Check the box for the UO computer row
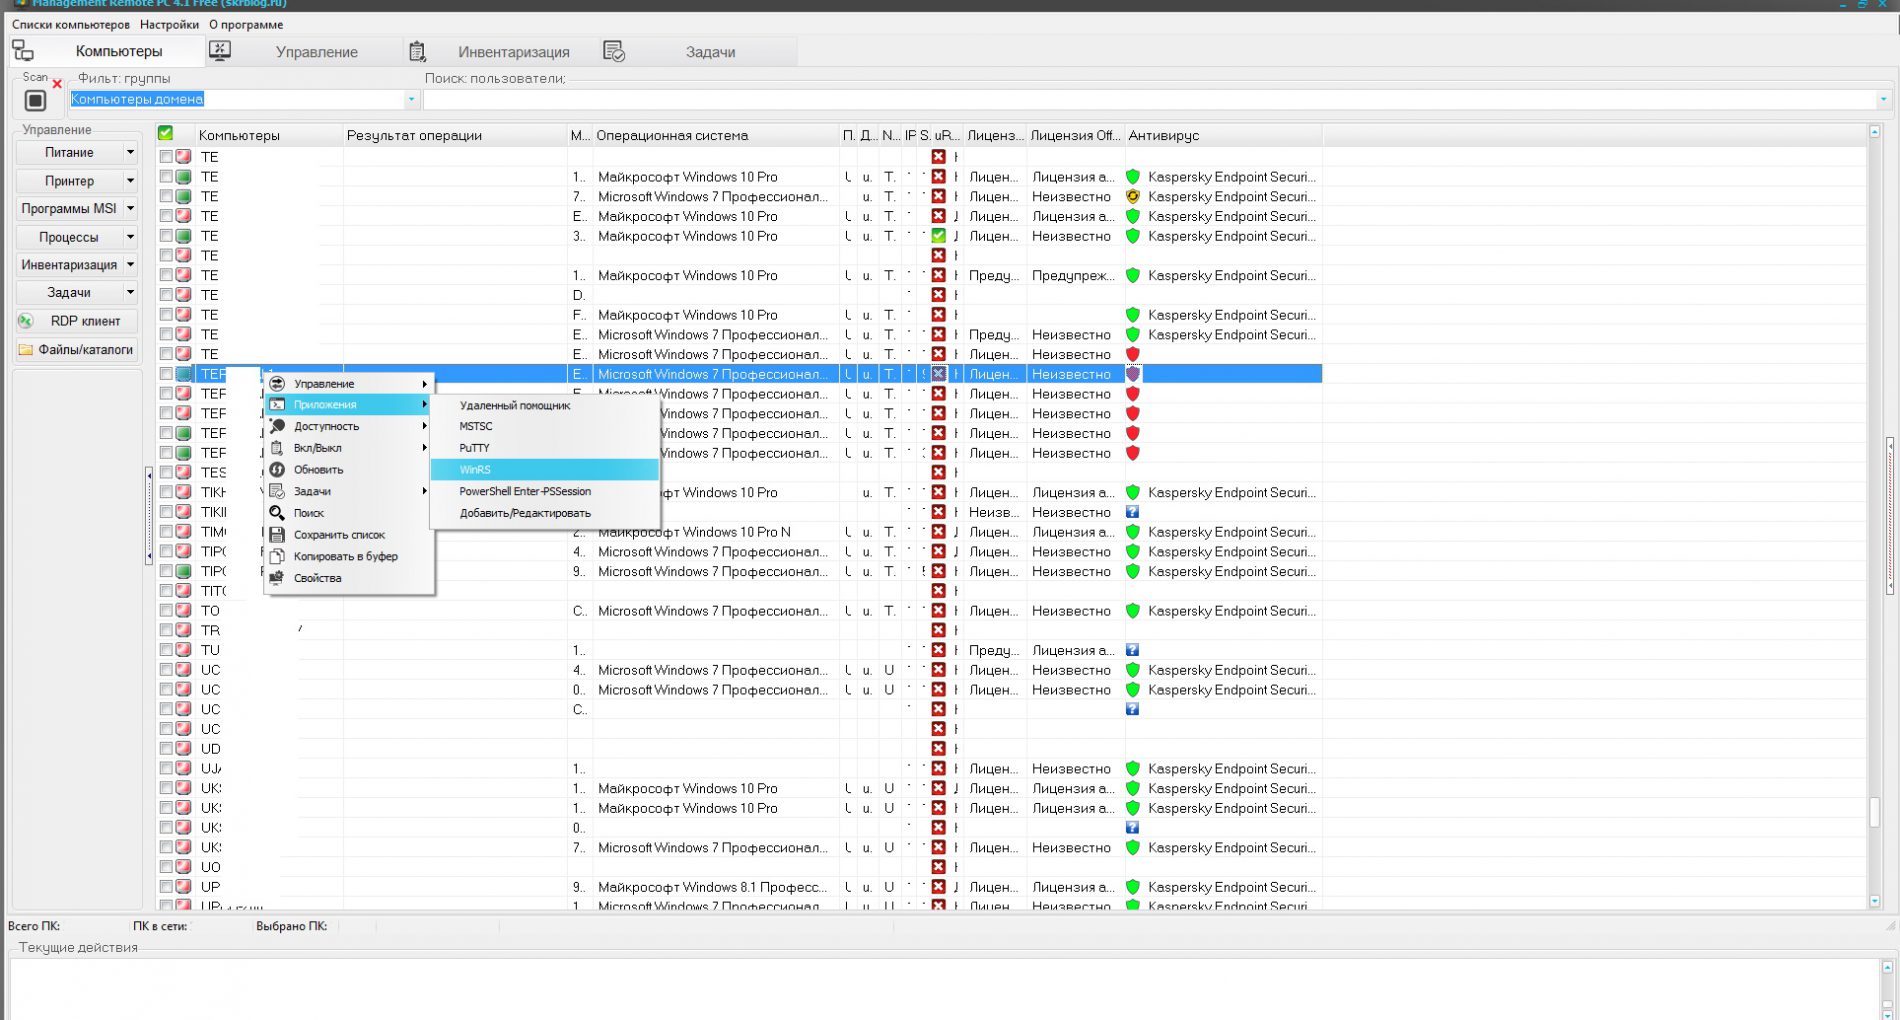 pos(166,867)
